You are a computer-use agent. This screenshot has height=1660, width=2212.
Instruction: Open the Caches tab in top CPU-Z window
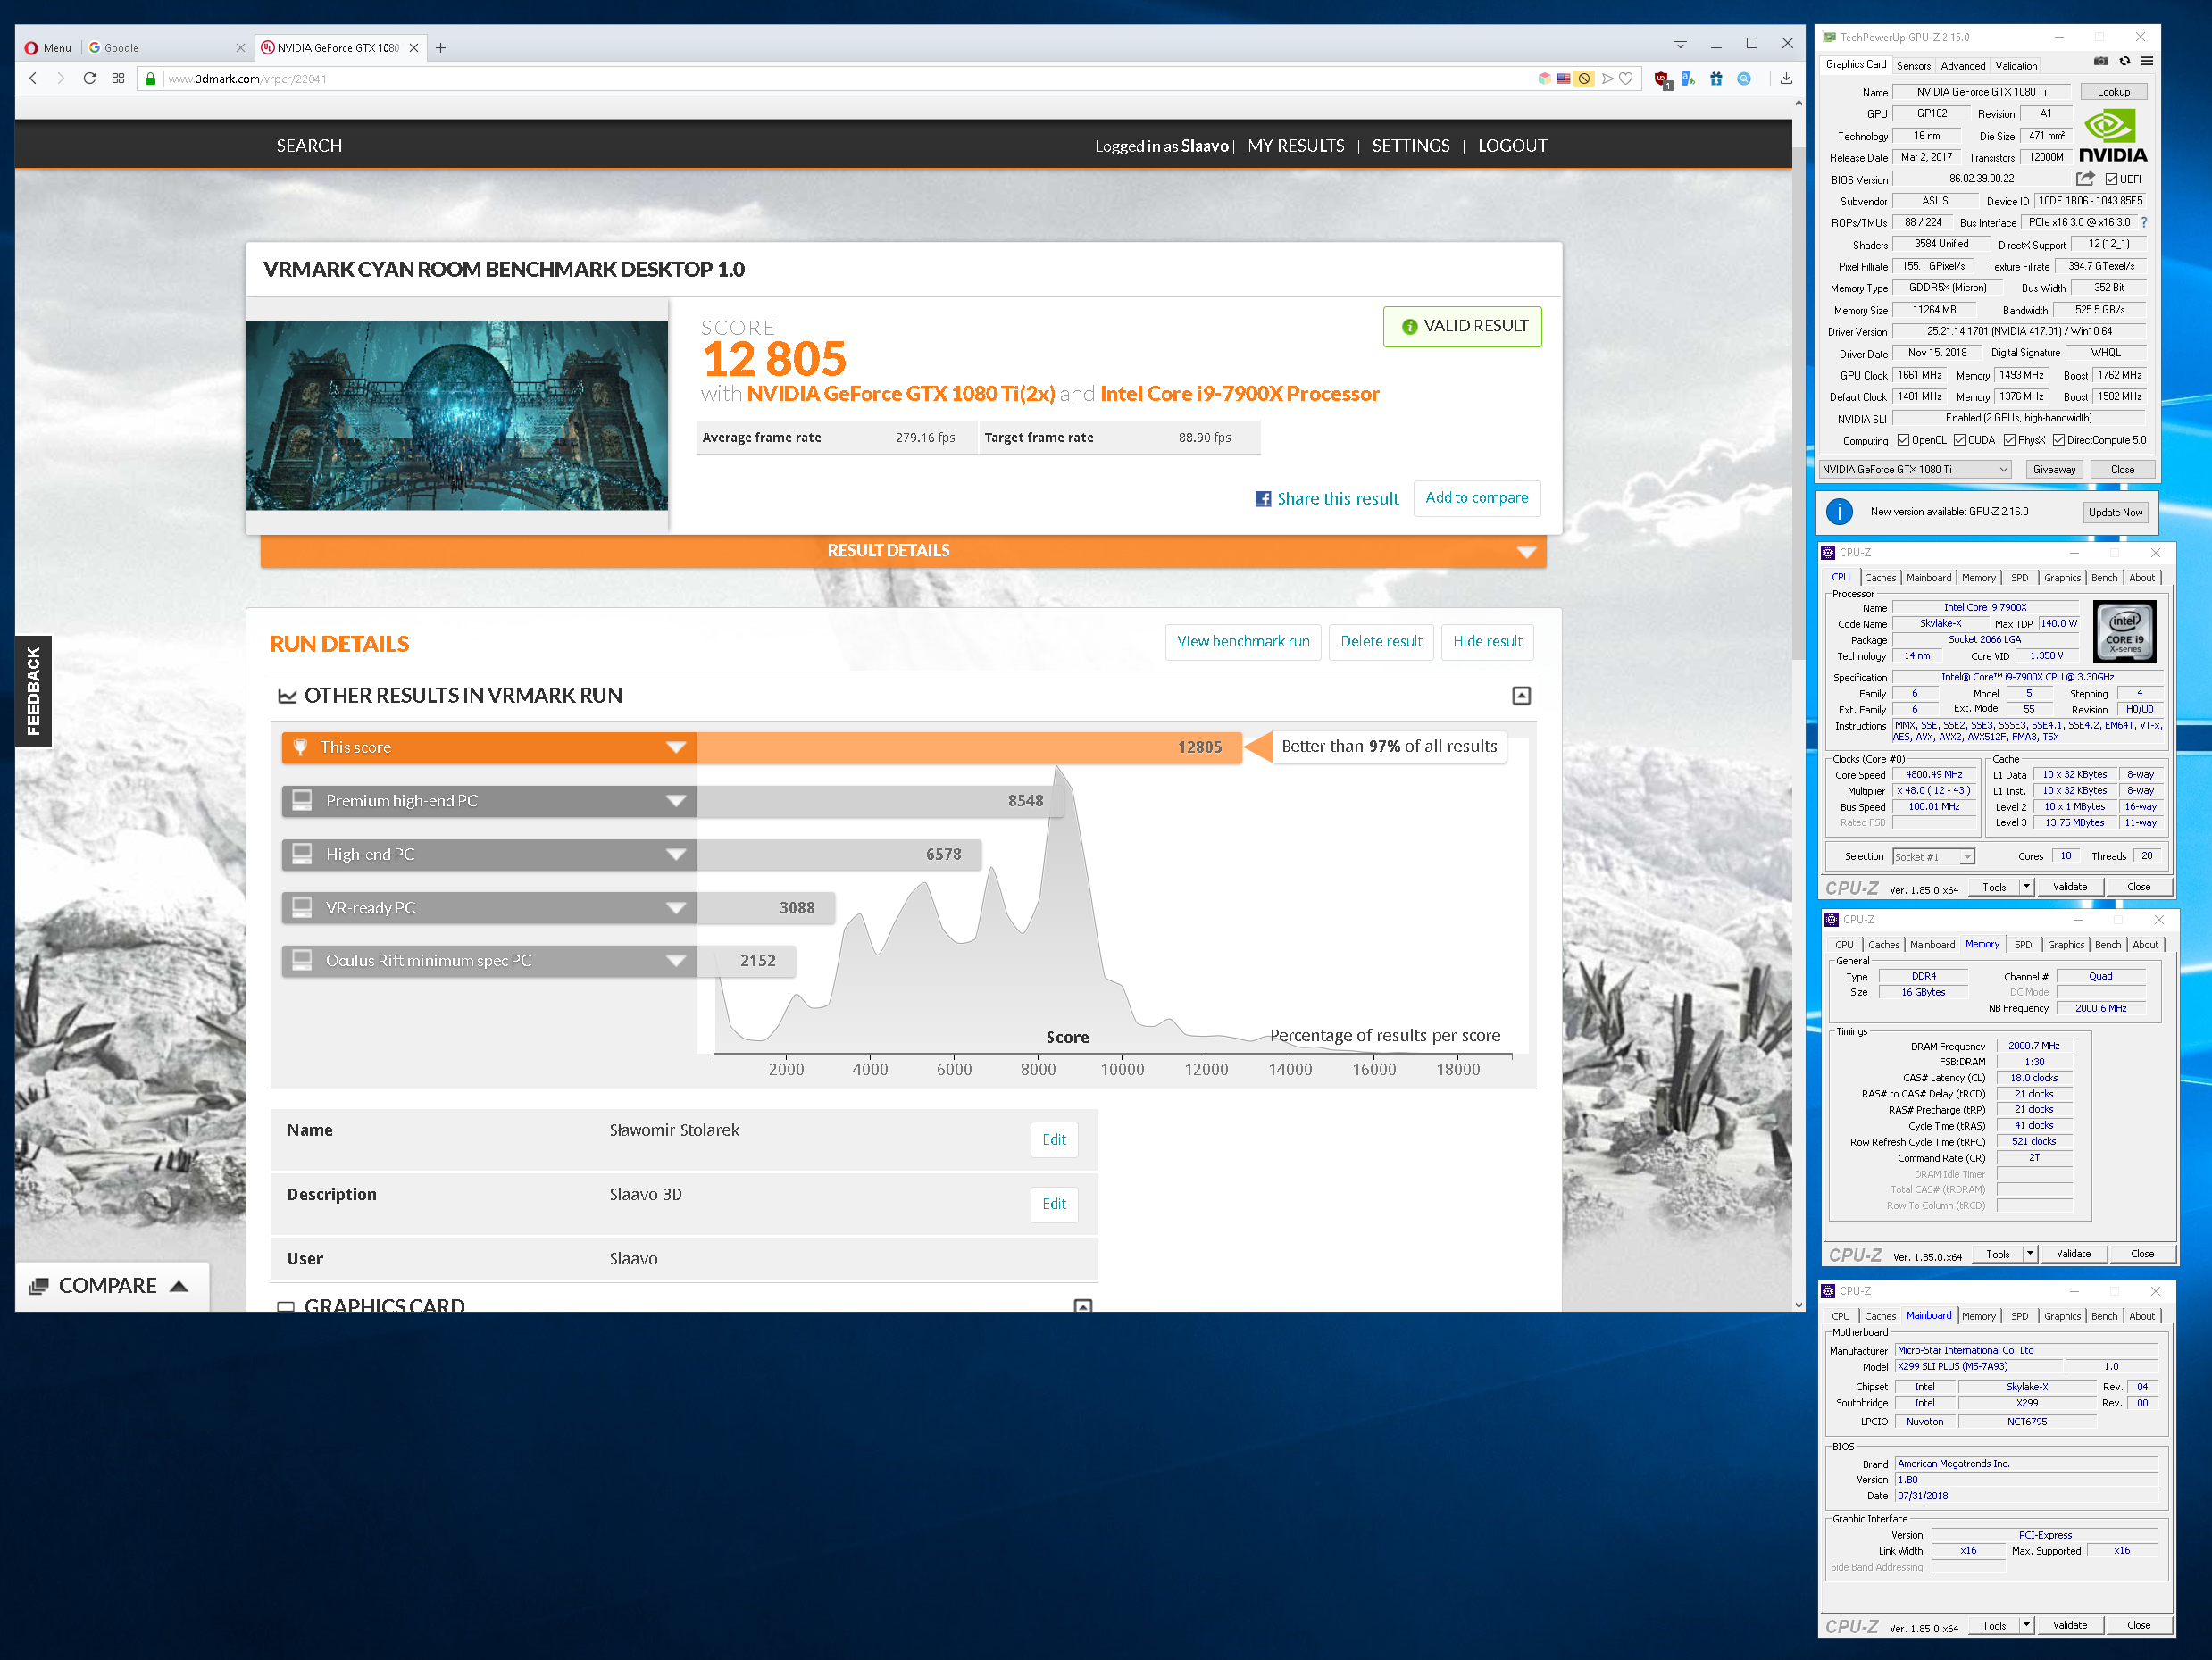1879,578
